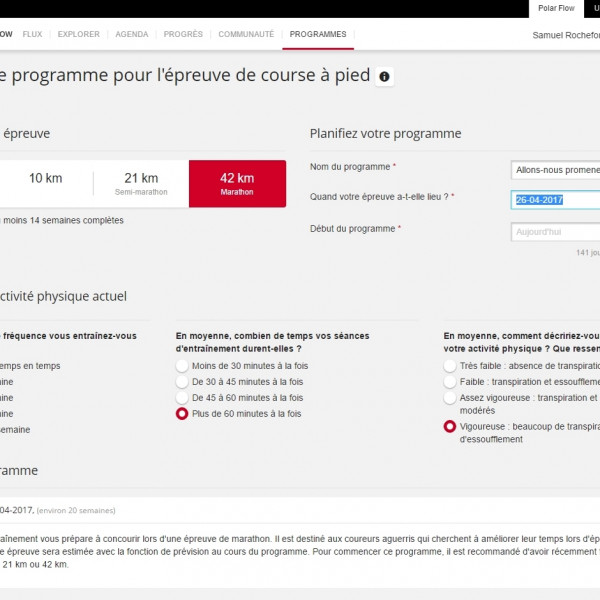Click the 'Nom du programme' text field

tap(555, 170)
